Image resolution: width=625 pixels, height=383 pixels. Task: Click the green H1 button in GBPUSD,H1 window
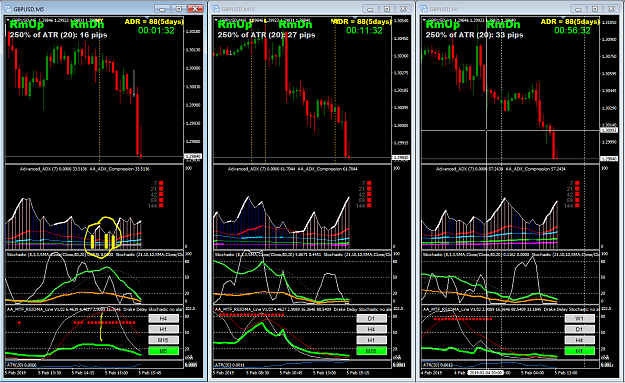[x=580, y=351]
